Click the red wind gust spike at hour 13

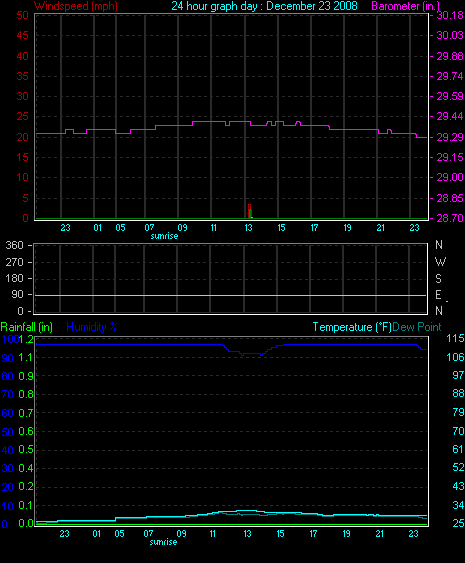click(x=250, y=211)
